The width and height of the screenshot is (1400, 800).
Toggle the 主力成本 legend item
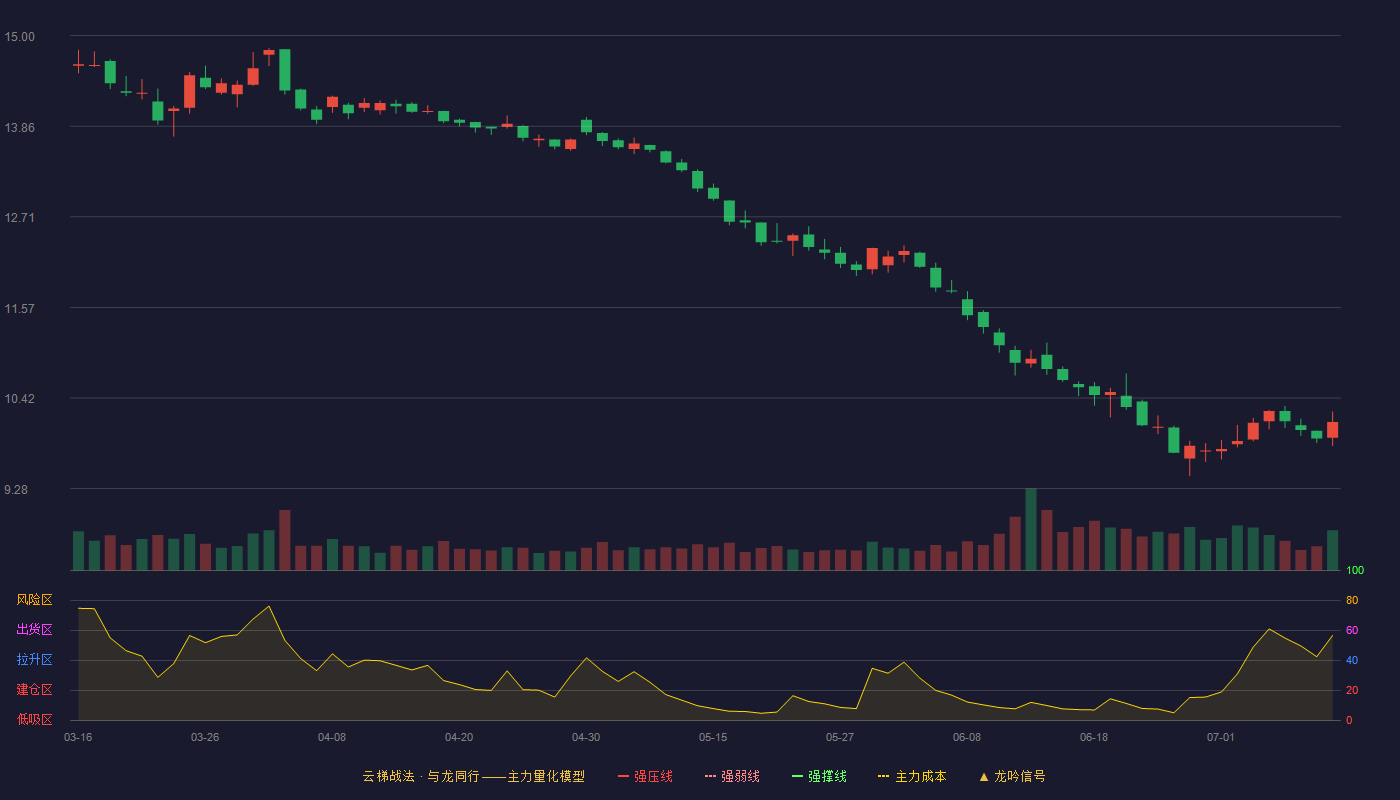(912, 776)
